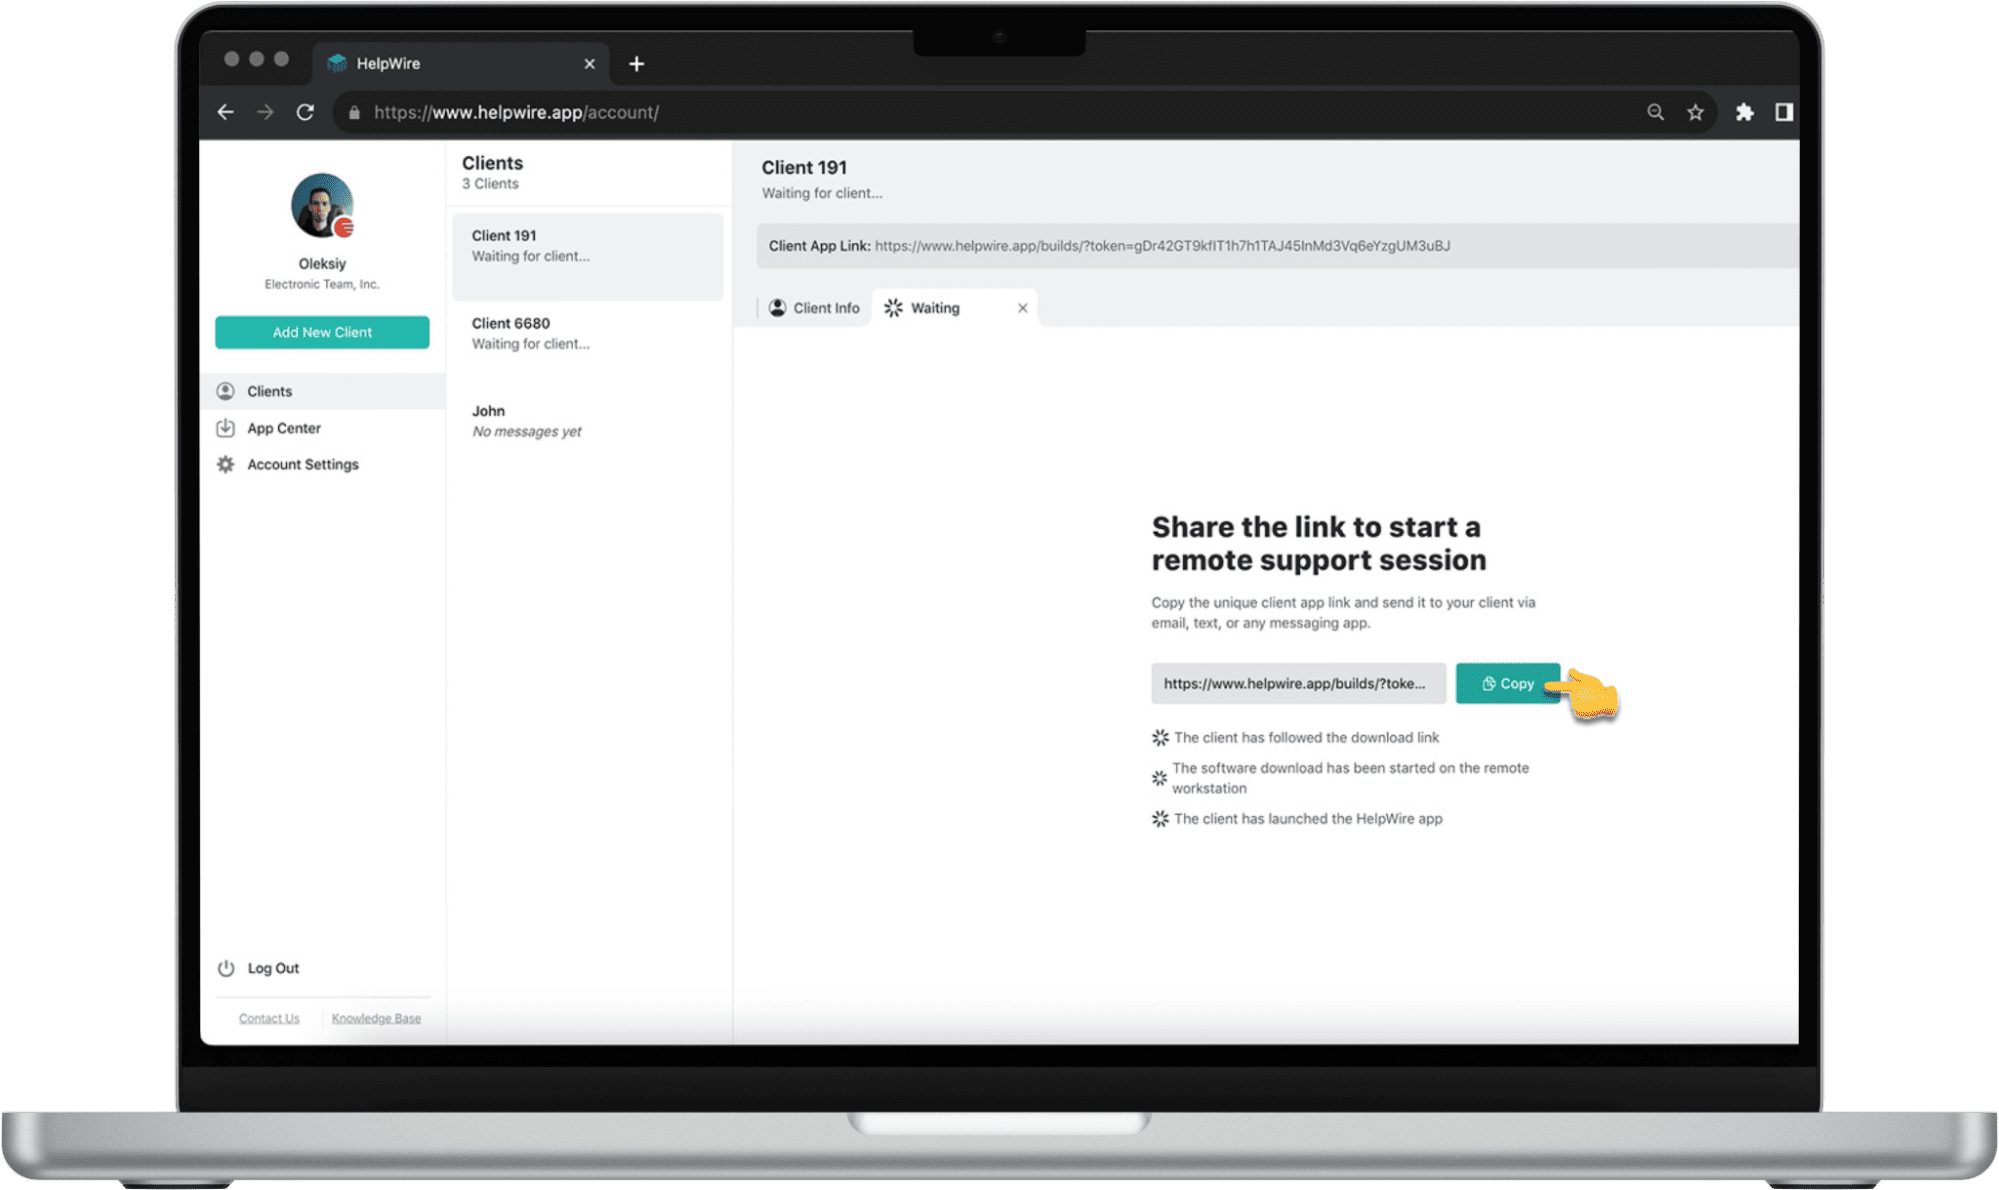This screenshot has width=1999, height=1190.
Task: Select Client 6680 from clients list
Action: click(585, 333)
